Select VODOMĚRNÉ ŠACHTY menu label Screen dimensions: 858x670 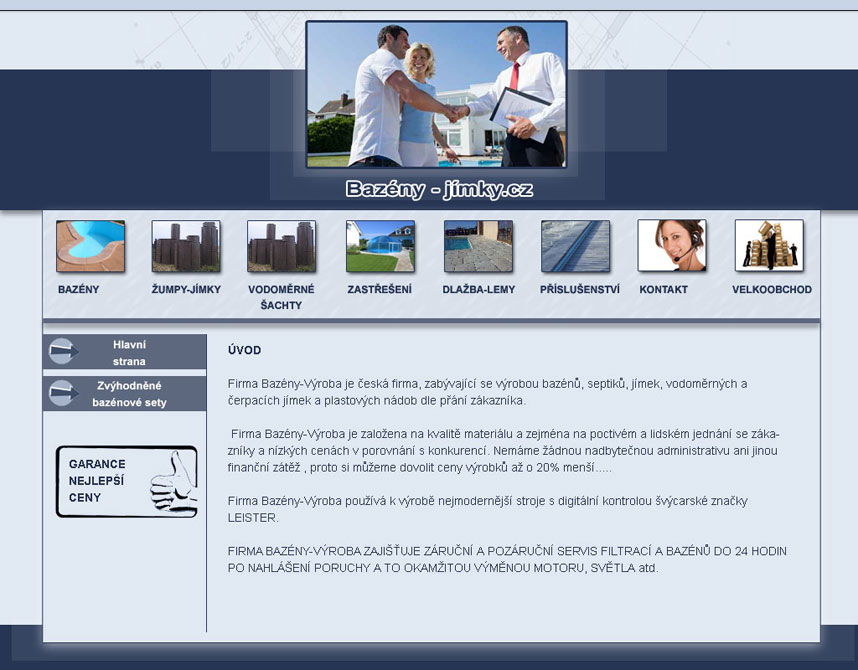point(281,297)
